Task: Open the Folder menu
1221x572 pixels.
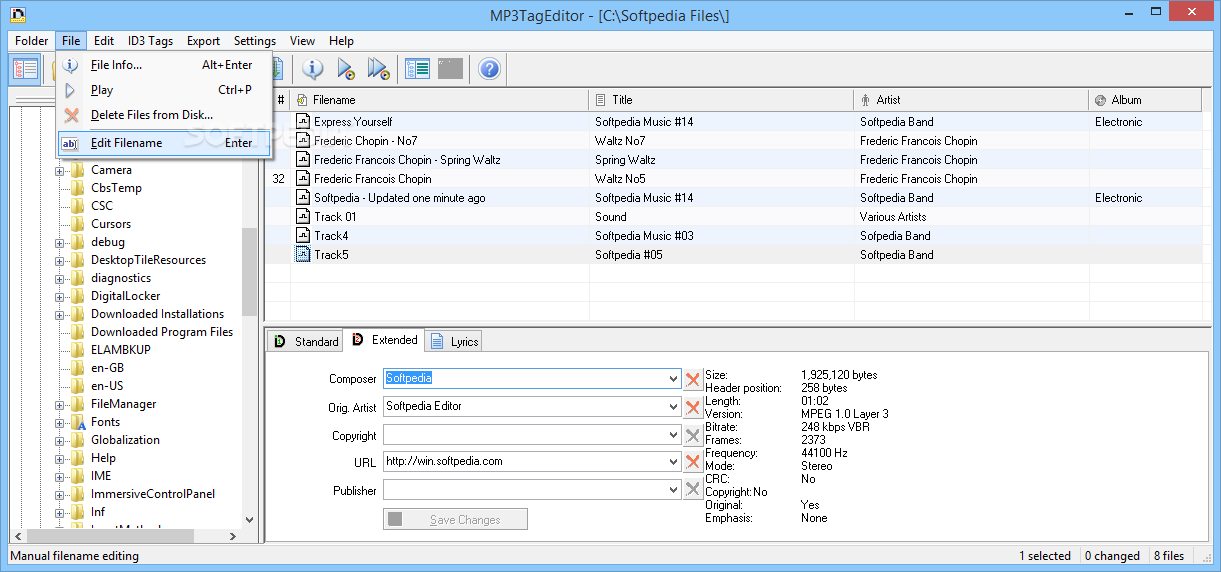Action: coord(32,41)
